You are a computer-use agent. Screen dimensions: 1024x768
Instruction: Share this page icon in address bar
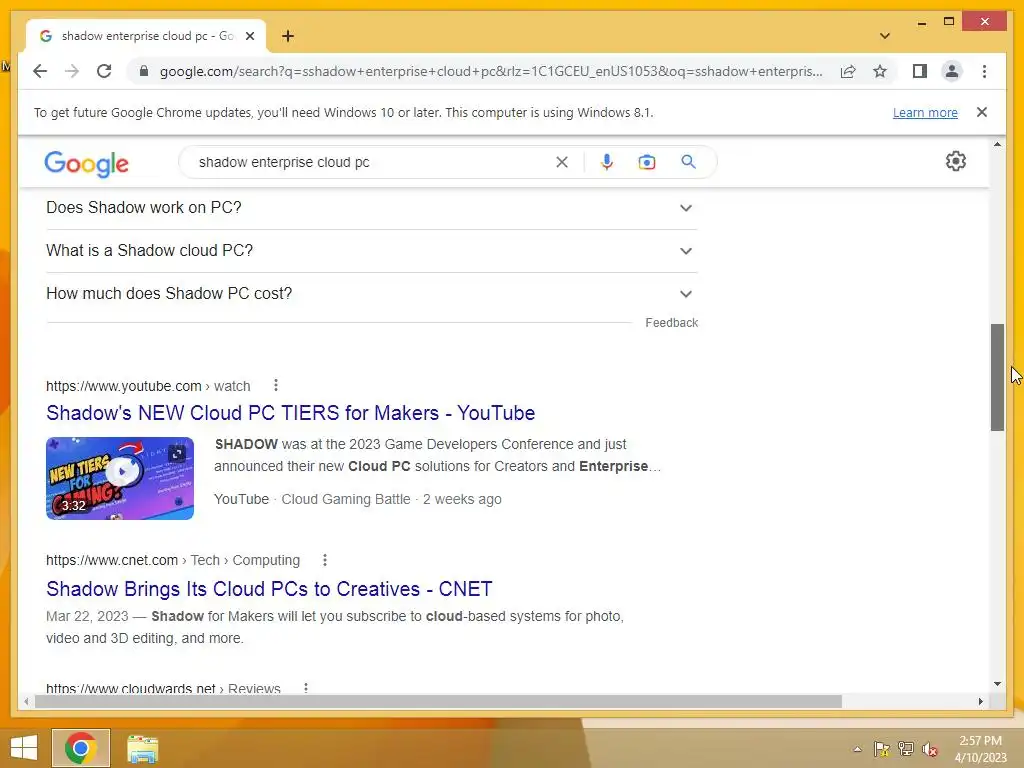(x=848, y=71)
